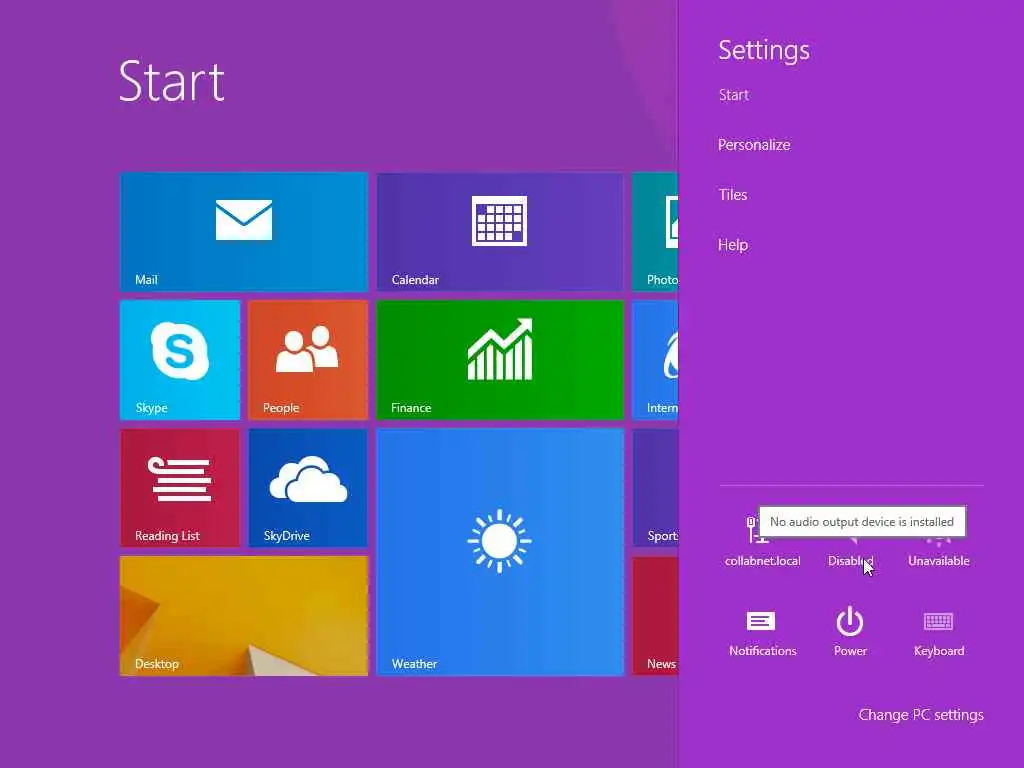
Task: Click Change PC settings link
Action: point(921,715)
